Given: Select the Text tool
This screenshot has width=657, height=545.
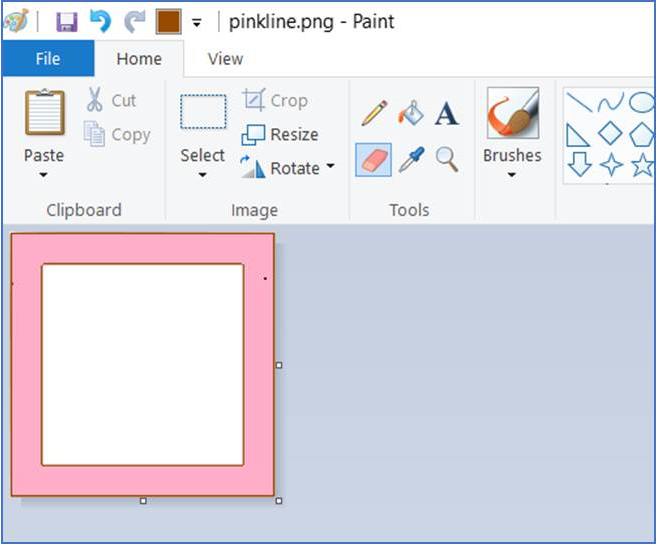Looking at the screenshot, I should point(447,114).
